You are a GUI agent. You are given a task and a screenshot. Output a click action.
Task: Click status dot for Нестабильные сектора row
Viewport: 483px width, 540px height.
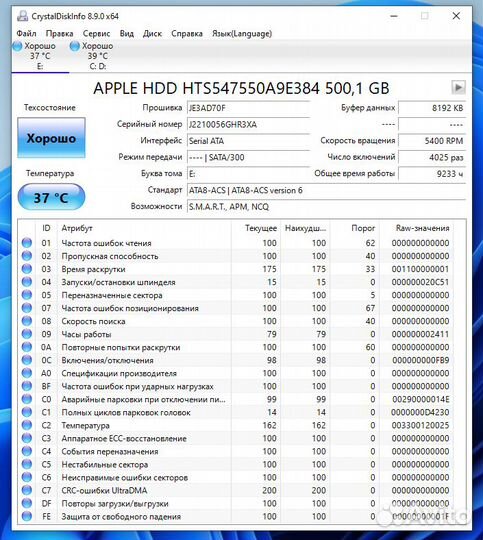click(x=27, y=465)
